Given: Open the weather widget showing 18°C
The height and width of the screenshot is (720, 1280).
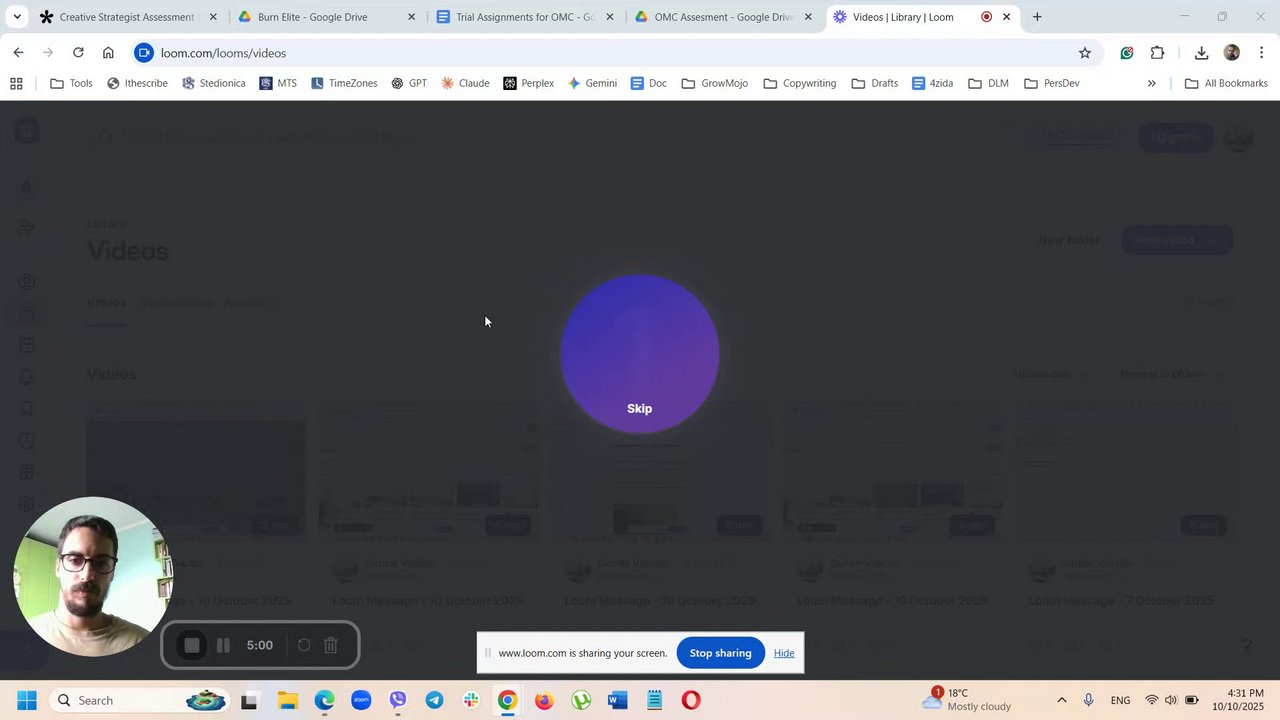Looking at the screenshot, I should point(967,699).
